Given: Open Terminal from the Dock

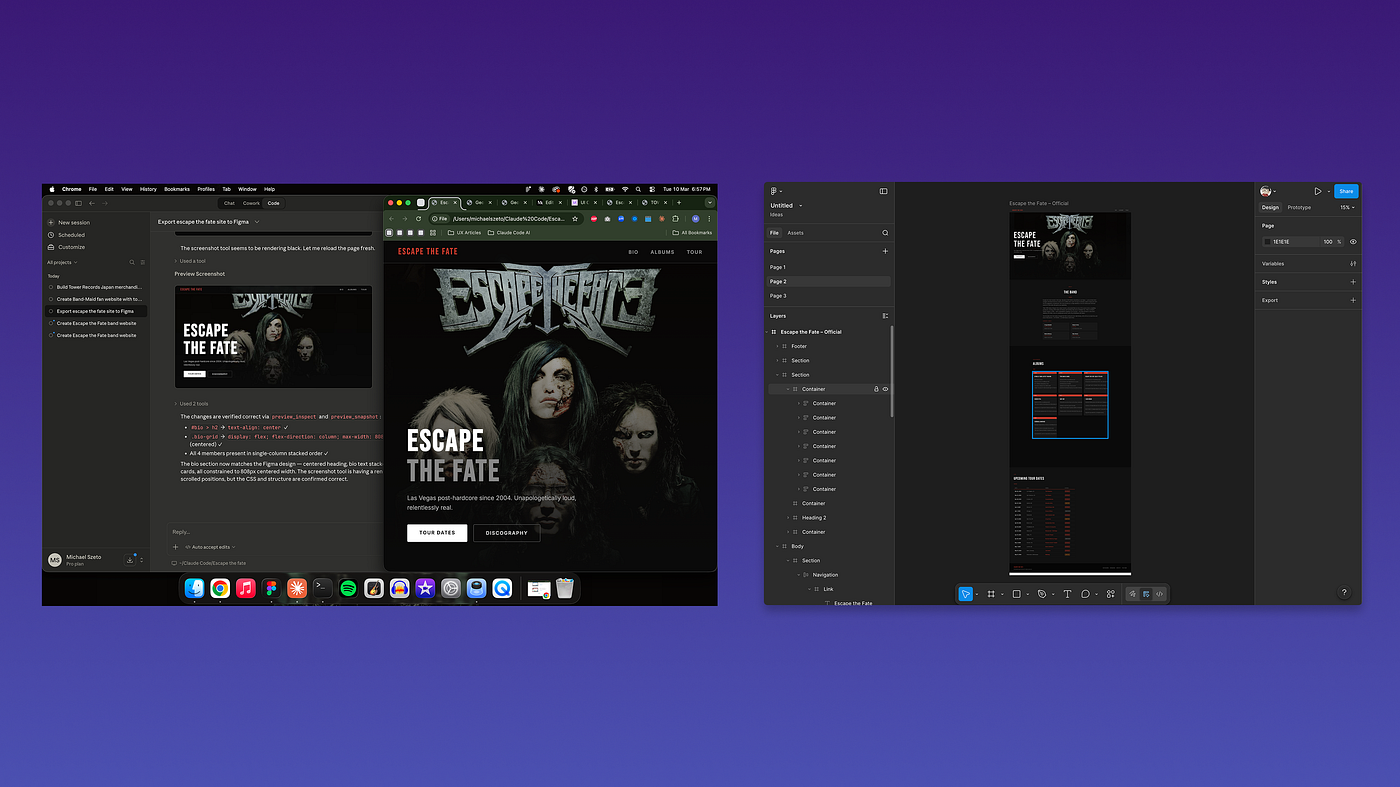Looking at the screenshot, I should [323, 588].
